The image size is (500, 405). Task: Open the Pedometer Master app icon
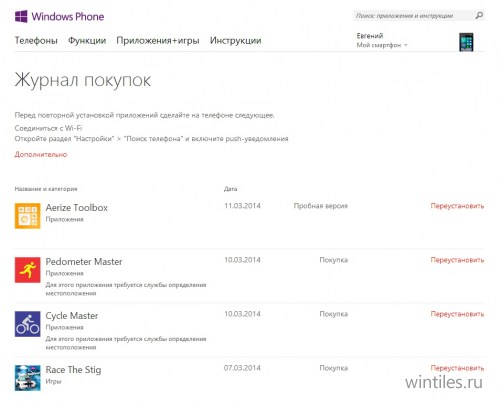point(27,270)
